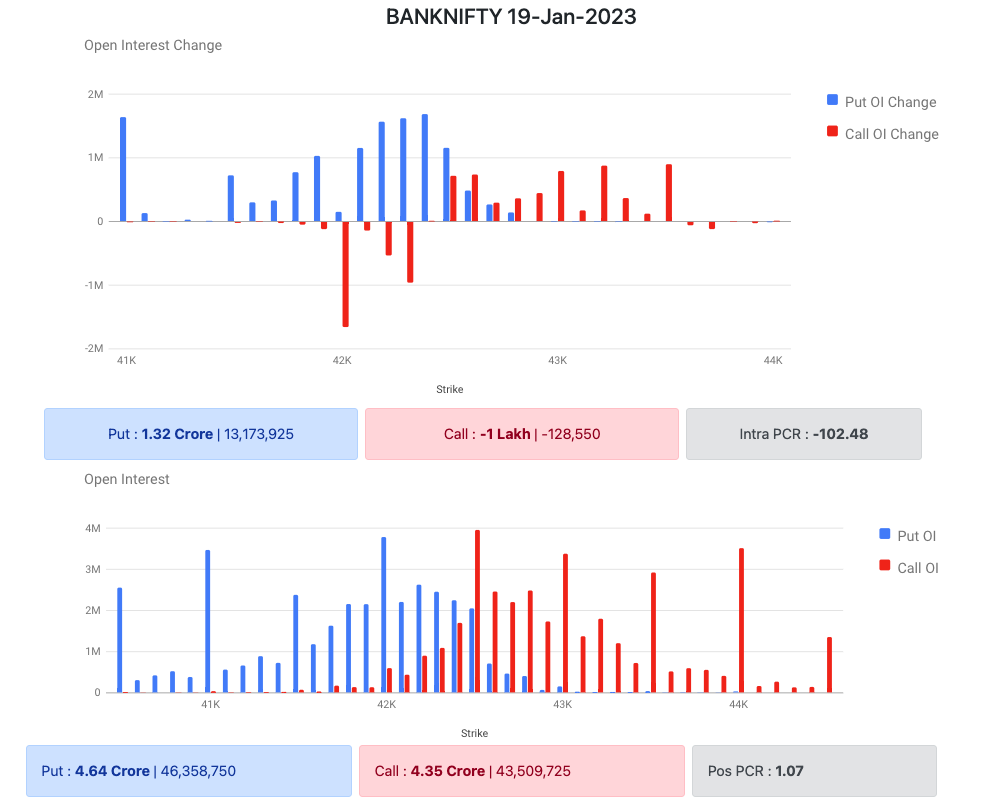982x808 pixels.
Task: Click the Call -1 Lakh summary box
Action: [x=522, y=434]
